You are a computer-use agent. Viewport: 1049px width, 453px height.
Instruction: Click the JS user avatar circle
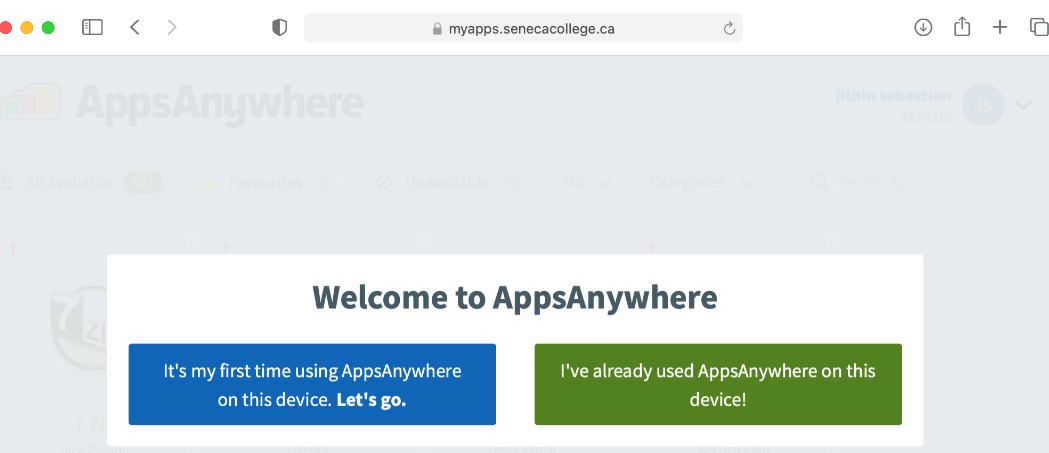[983, 105]
